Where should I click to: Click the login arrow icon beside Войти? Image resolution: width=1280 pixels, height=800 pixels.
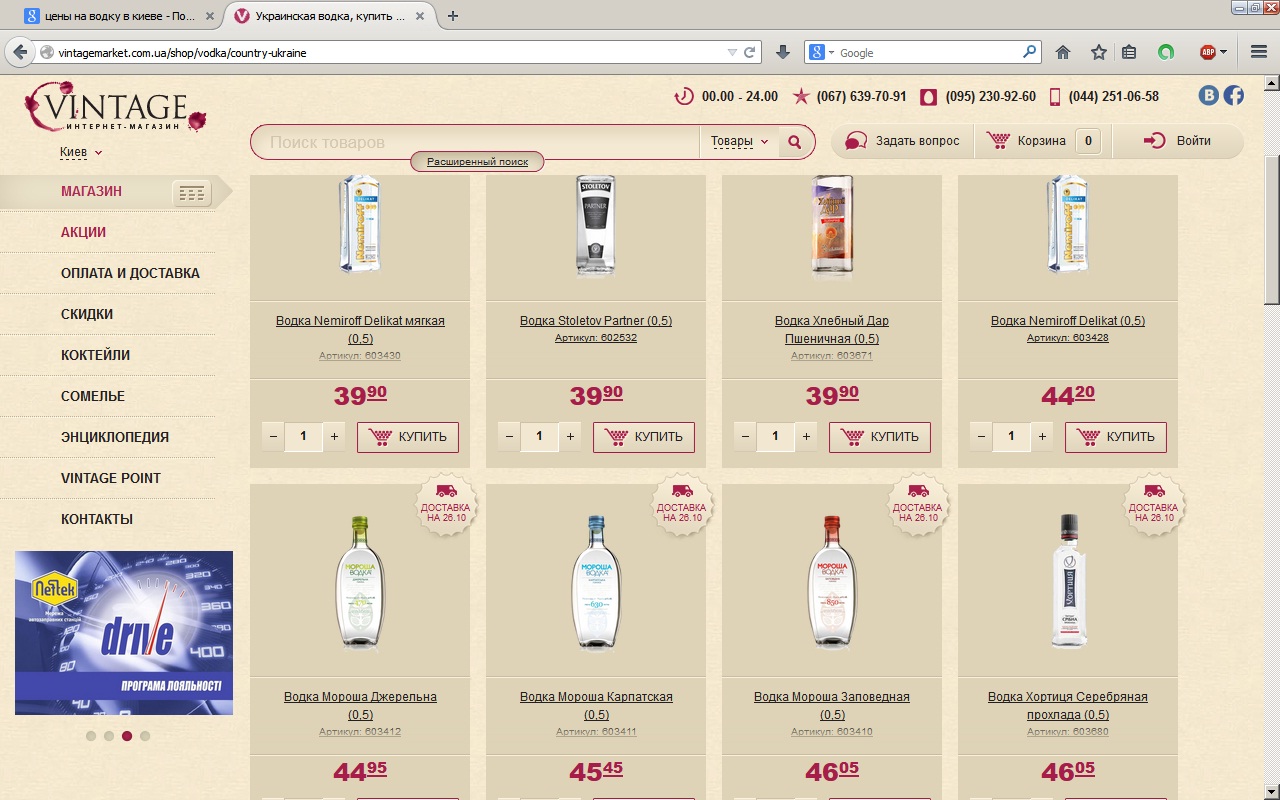1154,141
